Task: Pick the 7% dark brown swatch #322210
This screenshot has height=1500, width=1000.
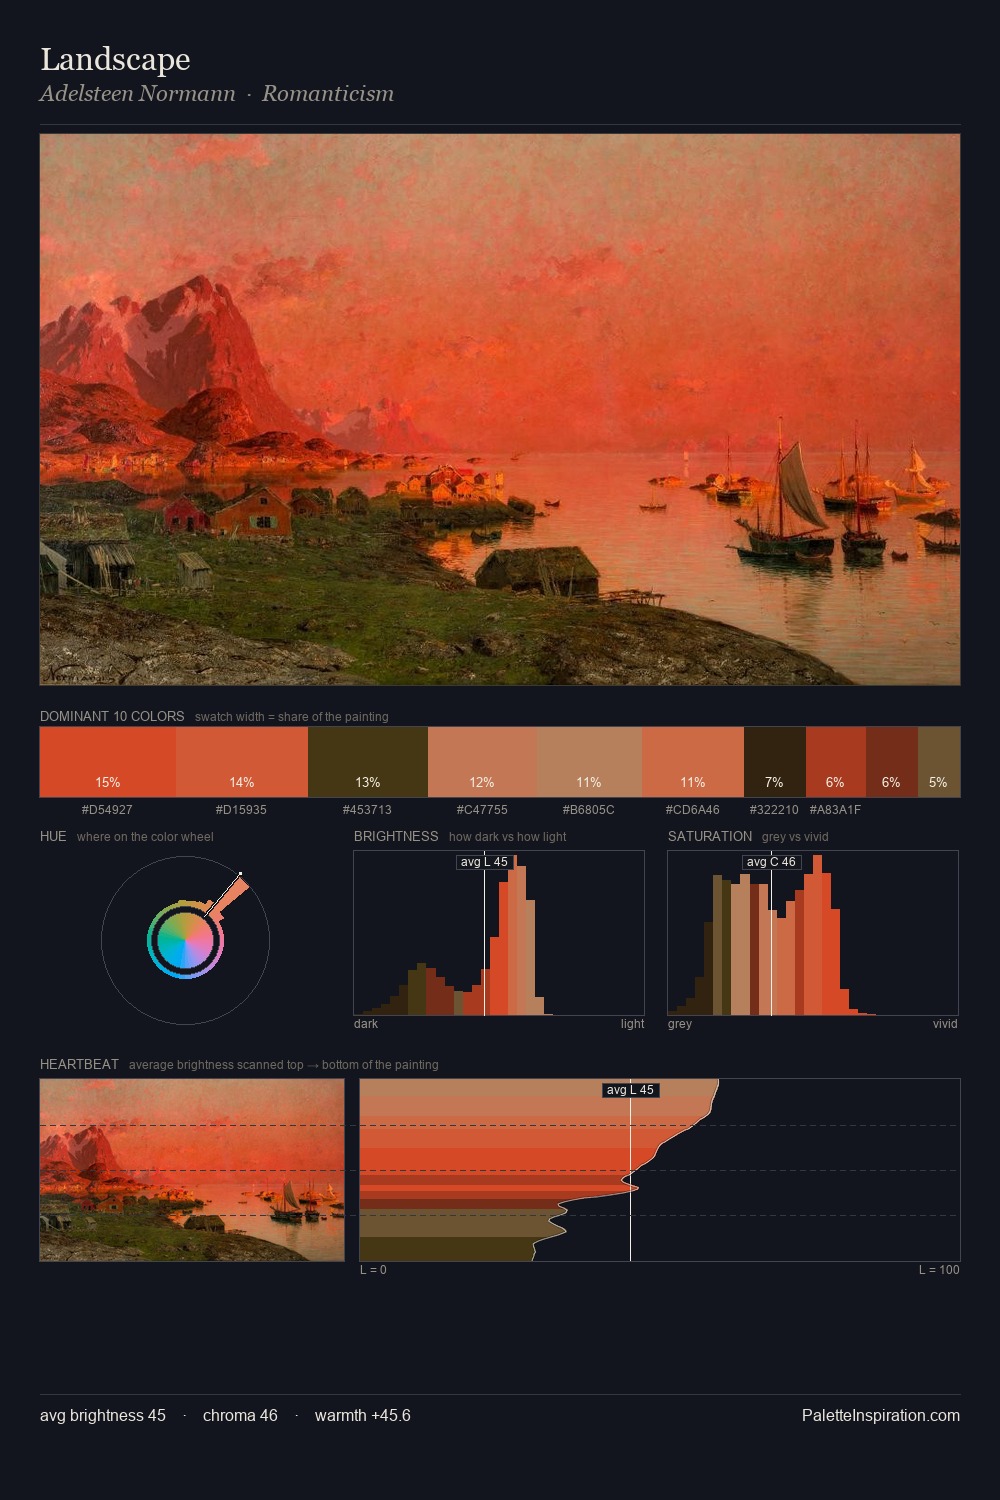Action: click(x=775, y=762)
